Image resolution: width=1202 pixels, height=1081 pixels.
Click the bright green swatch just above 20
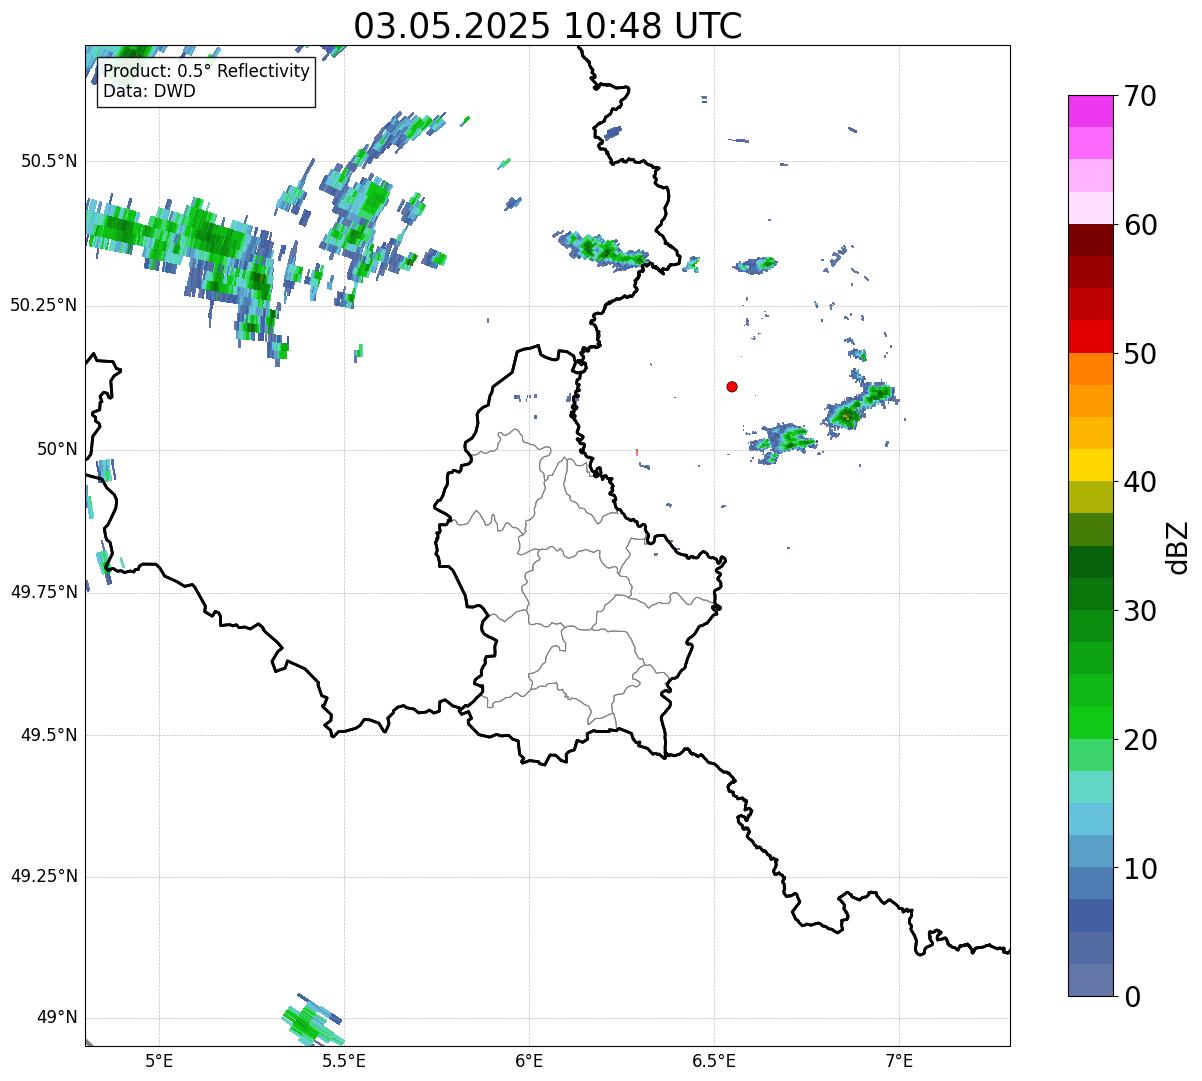click(1090, 722)
